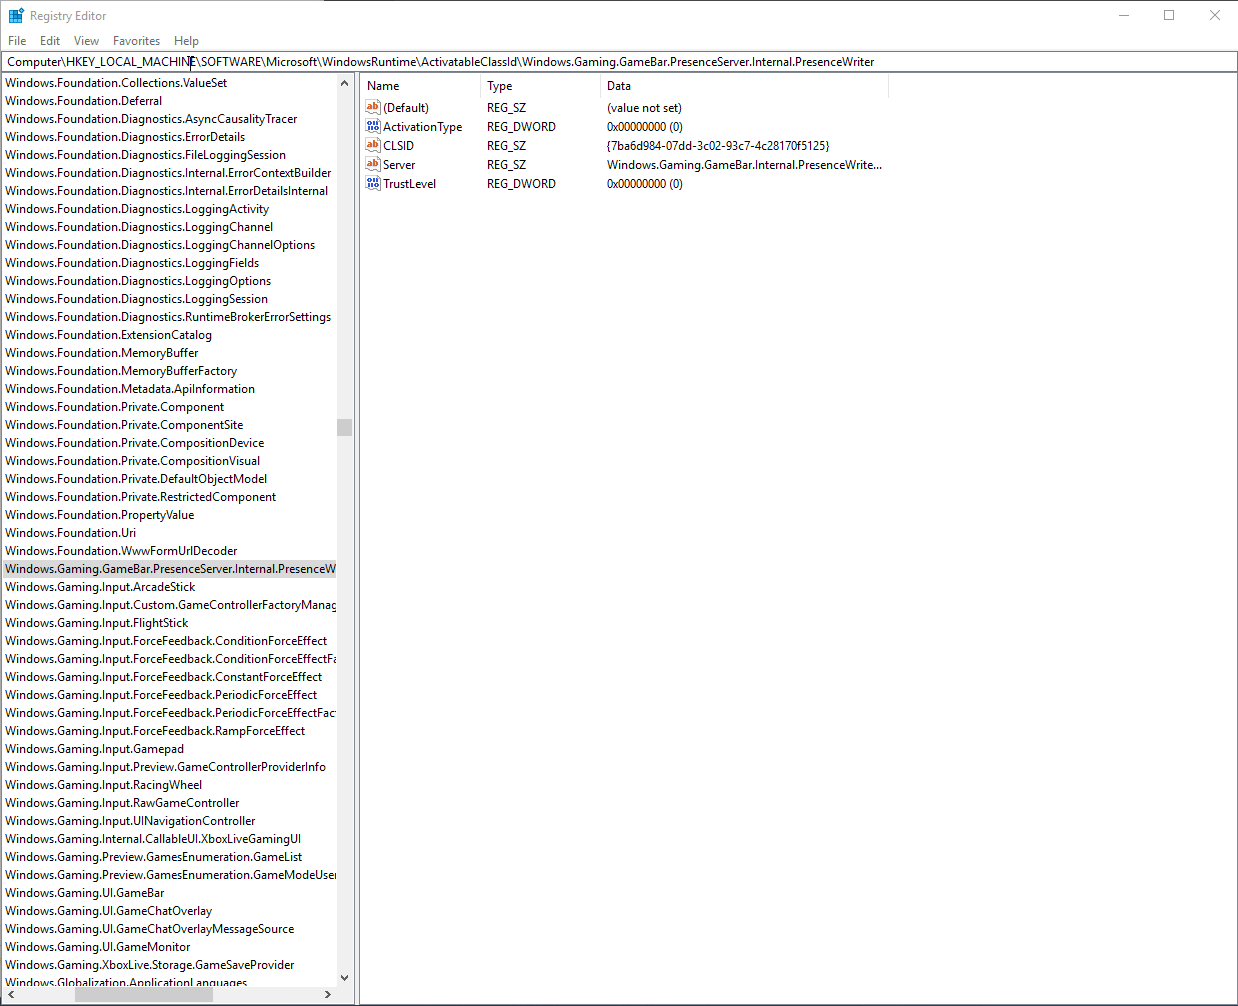The image size is (1238, 1006).
Task: Select key Windows.Gaming.UI.GameBar
Action: click(x=85, y=893)
